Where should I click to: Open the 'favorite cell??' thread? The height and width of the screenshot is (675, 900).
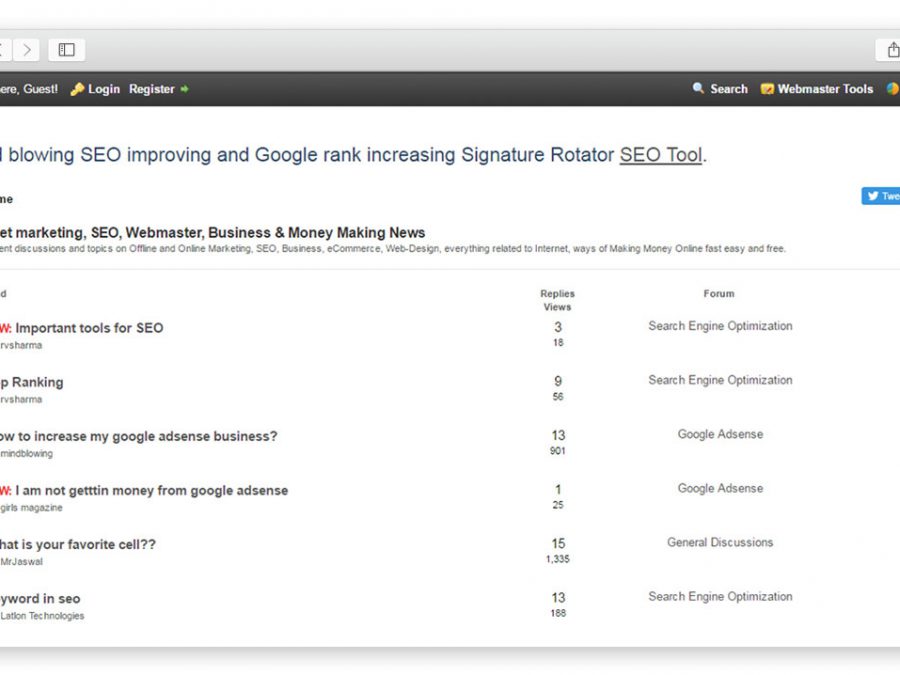pyautogui.click(x=78, y=544)
